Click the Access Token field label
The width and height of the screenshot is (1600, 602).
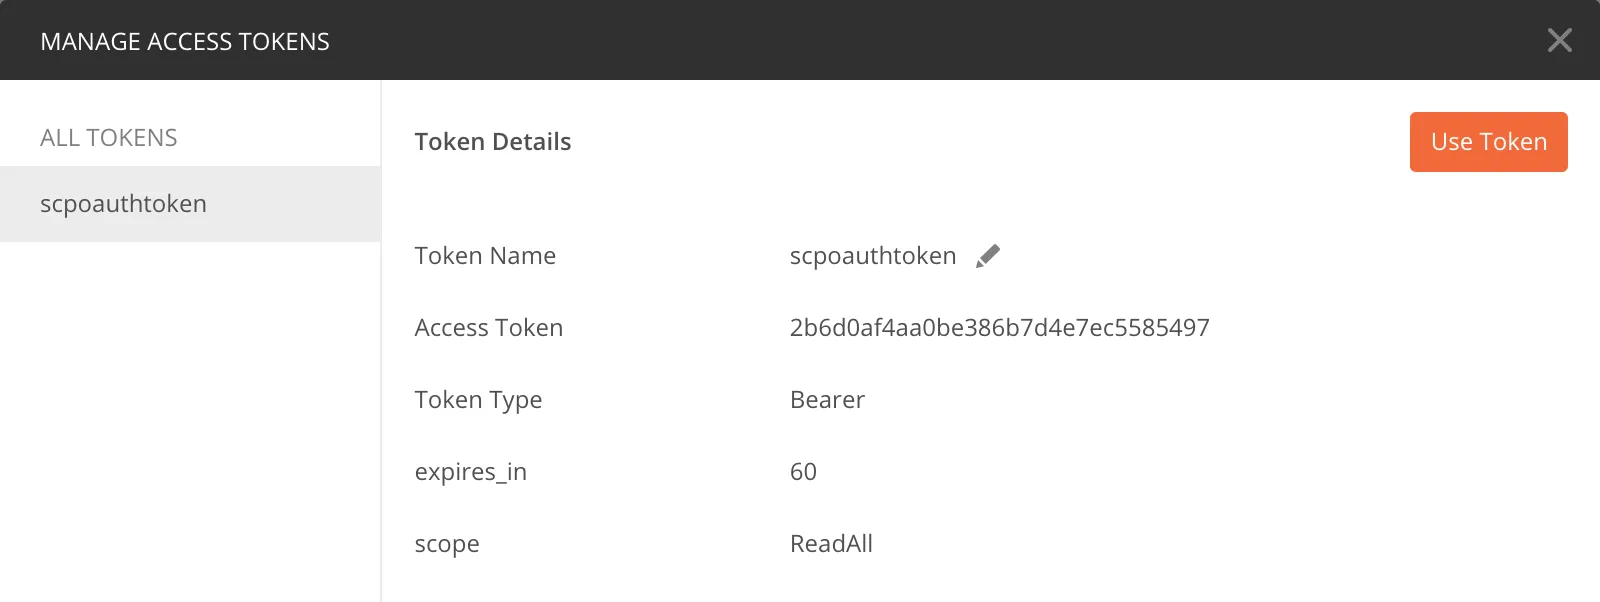pyautogui.click(x=489, y=328)
